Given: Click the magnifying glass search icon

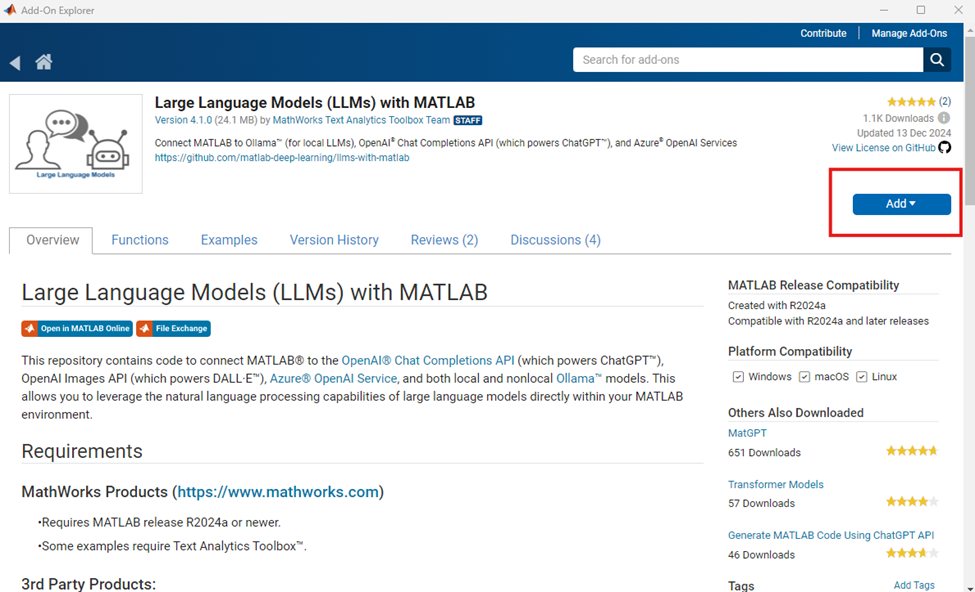Looking at the screenshot, I should [x=937, y=60].
